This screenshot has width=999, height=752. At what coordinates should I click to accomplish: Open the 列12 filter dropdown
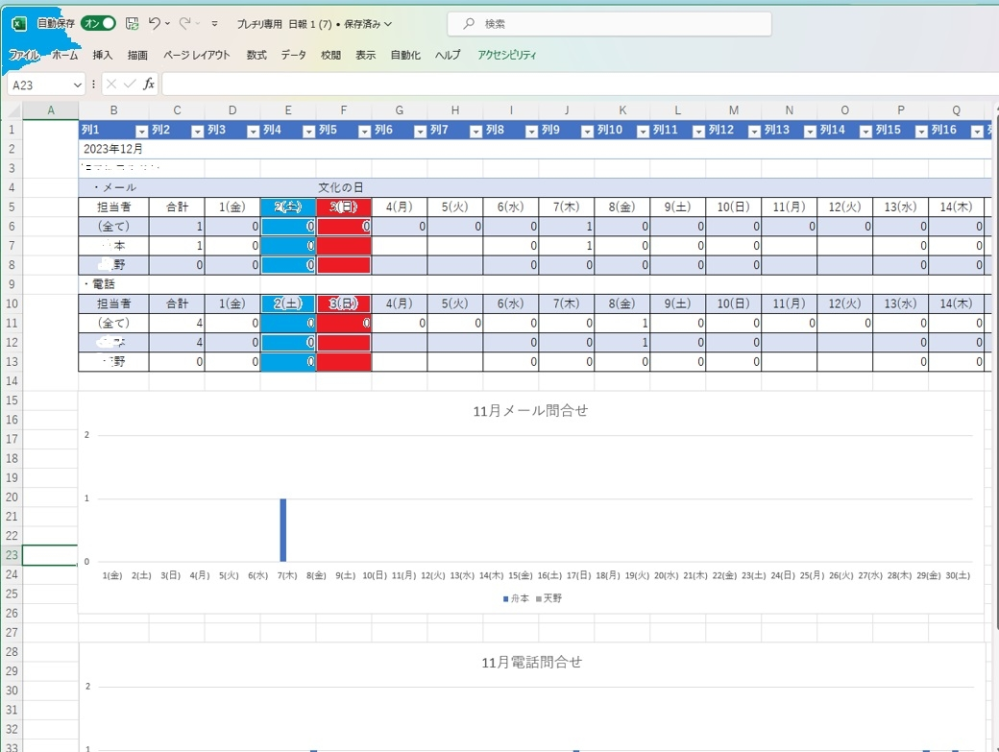coord(754,131)
